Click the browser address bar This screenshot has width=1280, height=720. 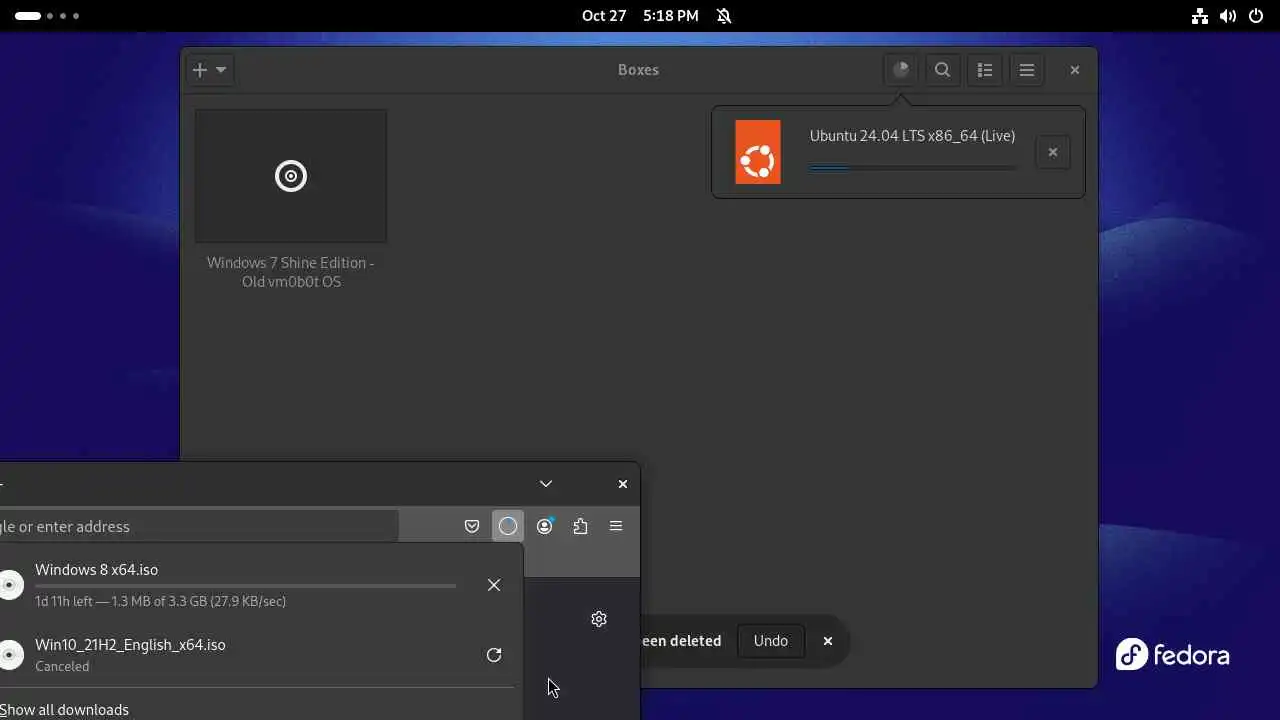(x=198, y=526)
